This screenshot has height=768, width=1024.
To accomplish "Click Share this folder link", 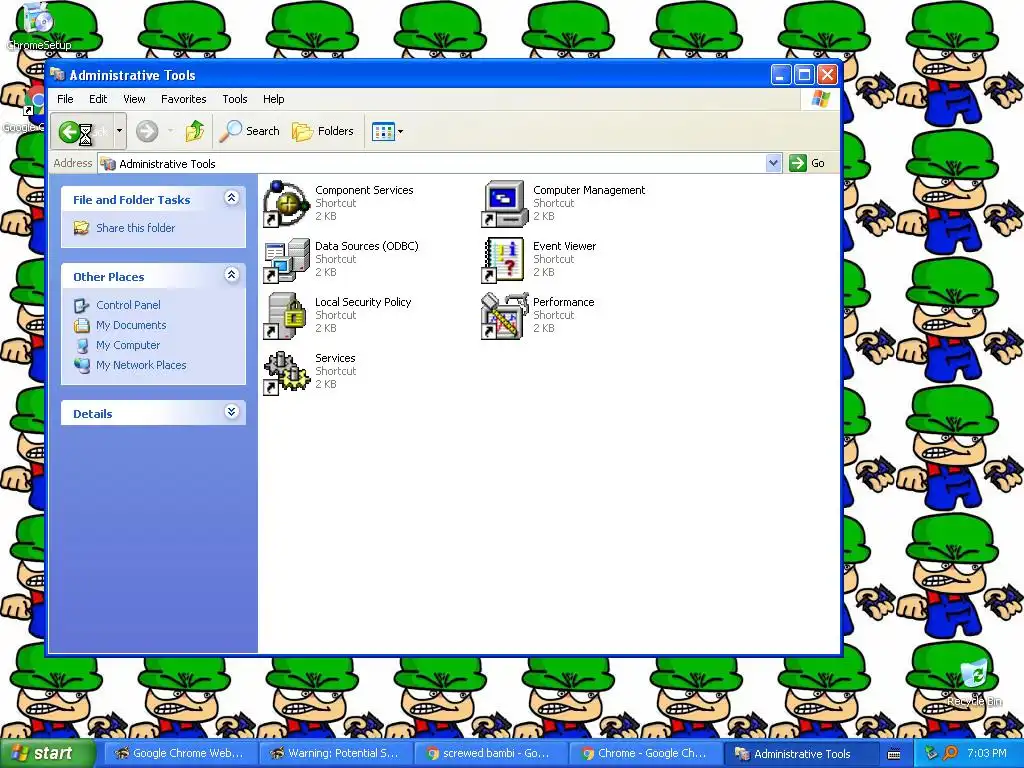I will (136, 228).
